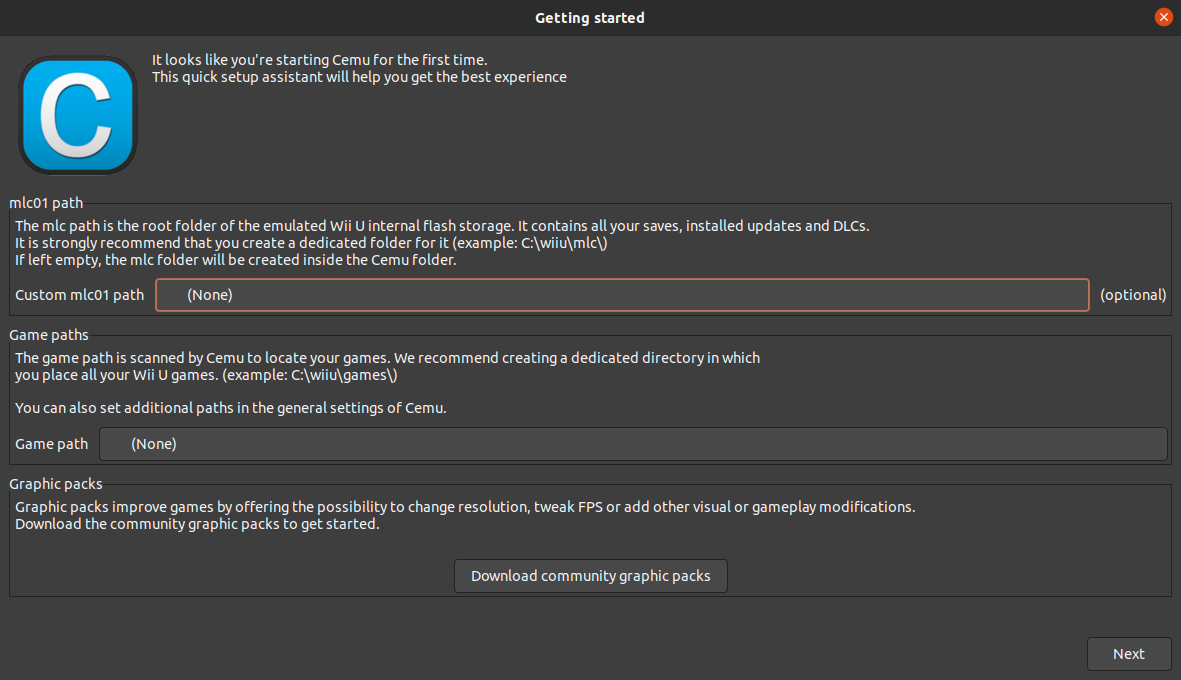Click the "Game path" field label
This screenshot has height=680, width=1181.
pos(52,444)
